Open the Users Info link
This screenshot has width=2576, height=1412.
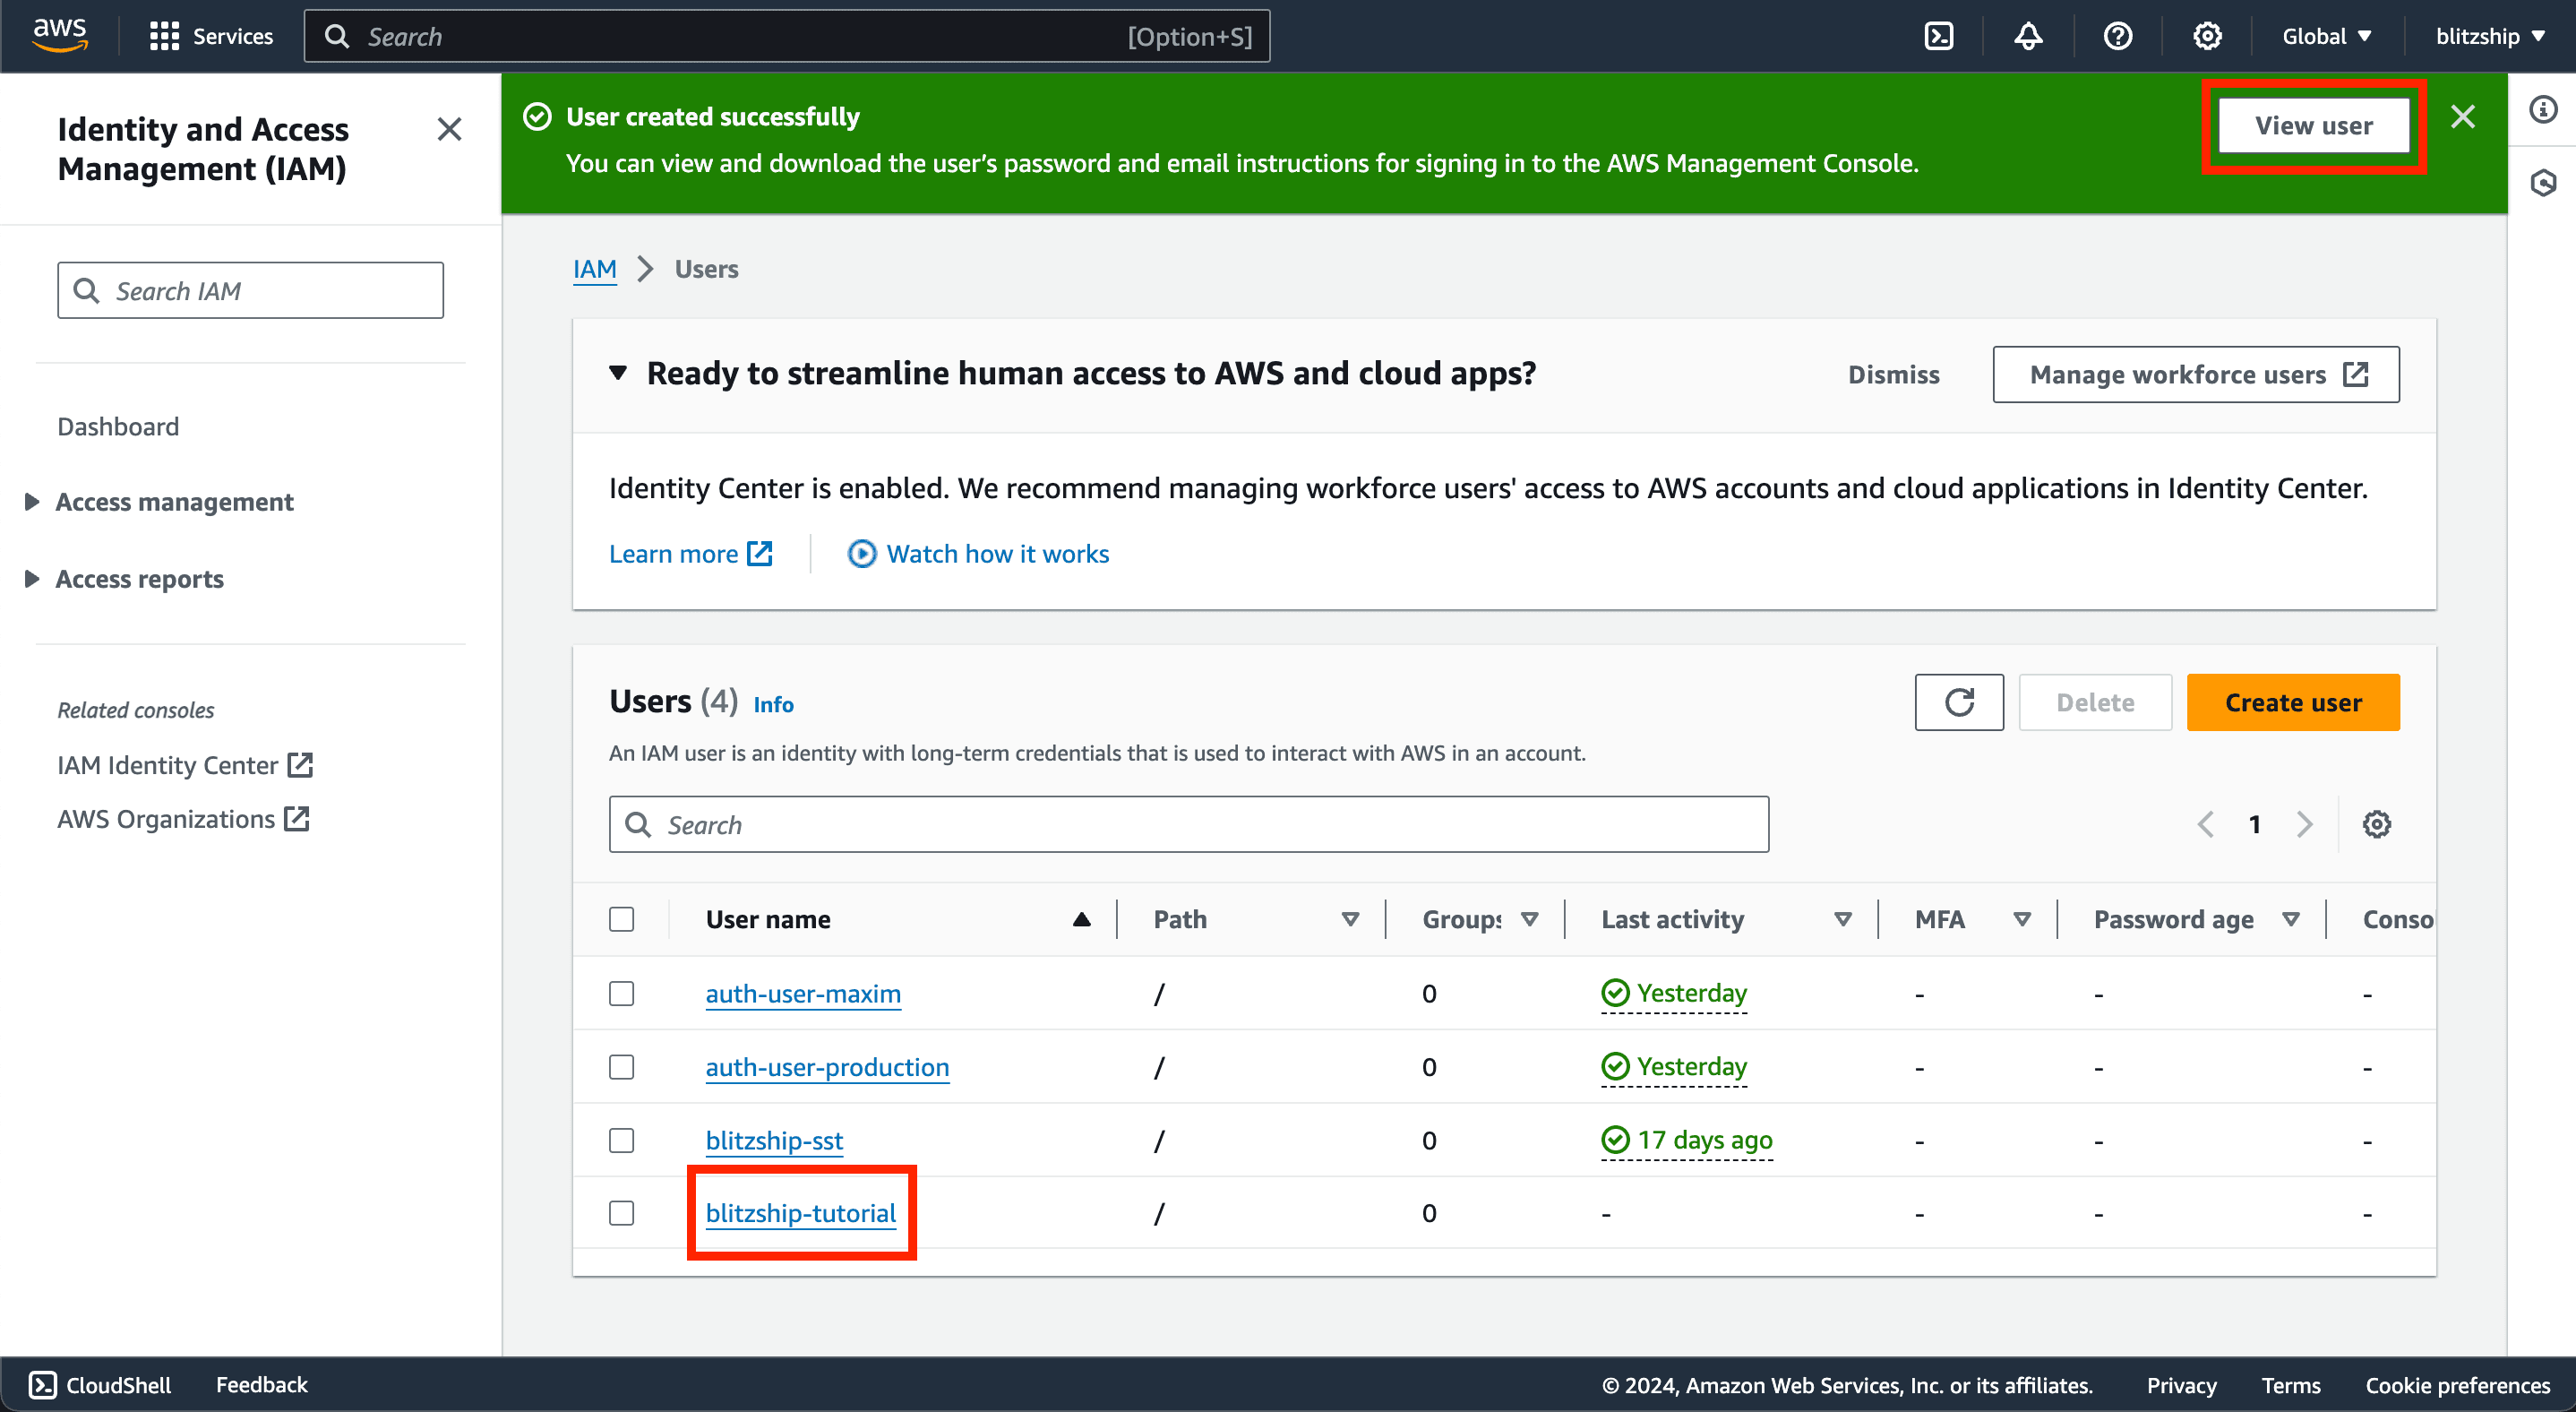point(773,705)
